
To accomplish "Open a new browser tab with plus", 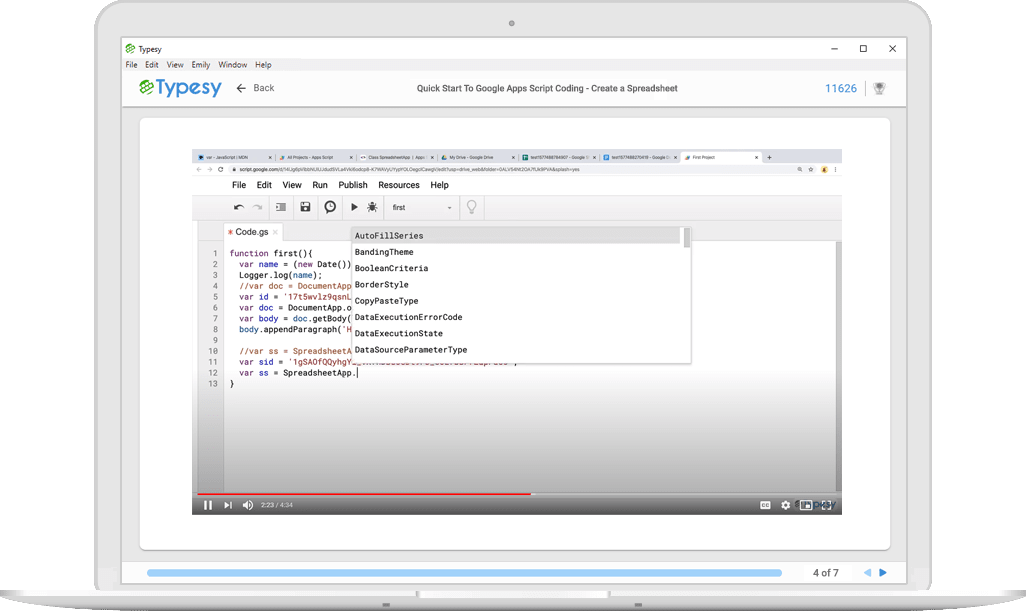I will coord(770,158).
